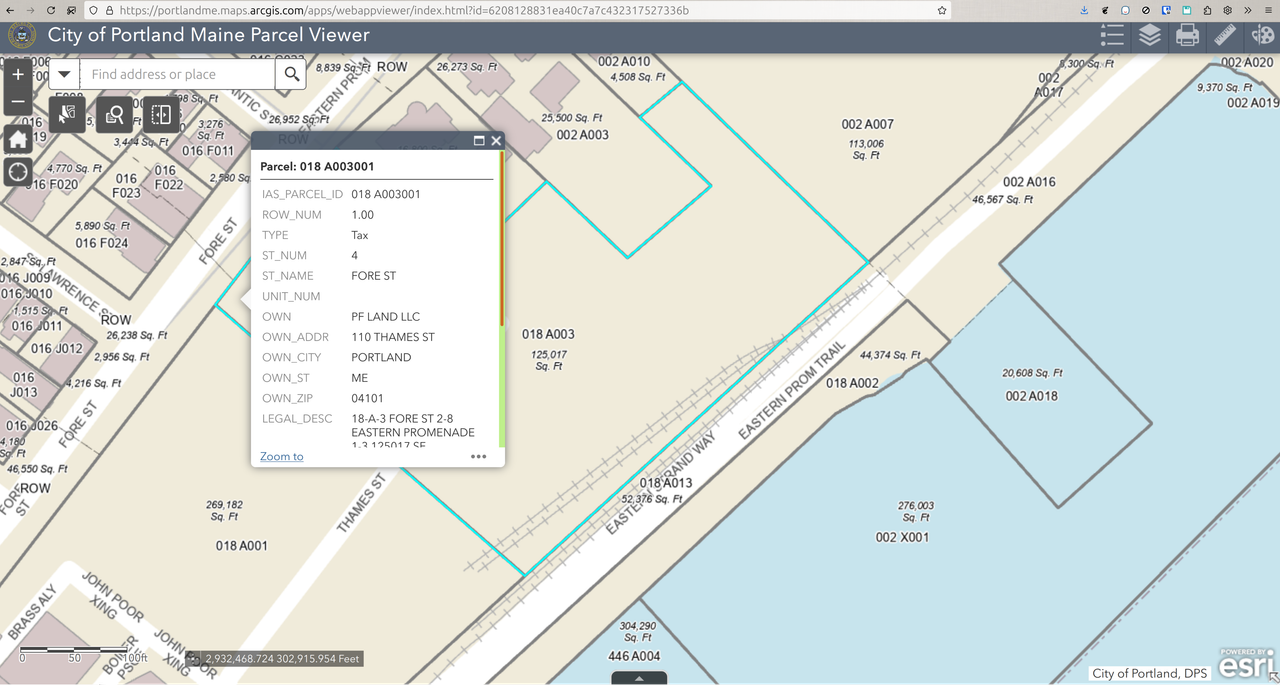
Task: Click the ST_NAME value FORE ST
Action: (374, 276)
